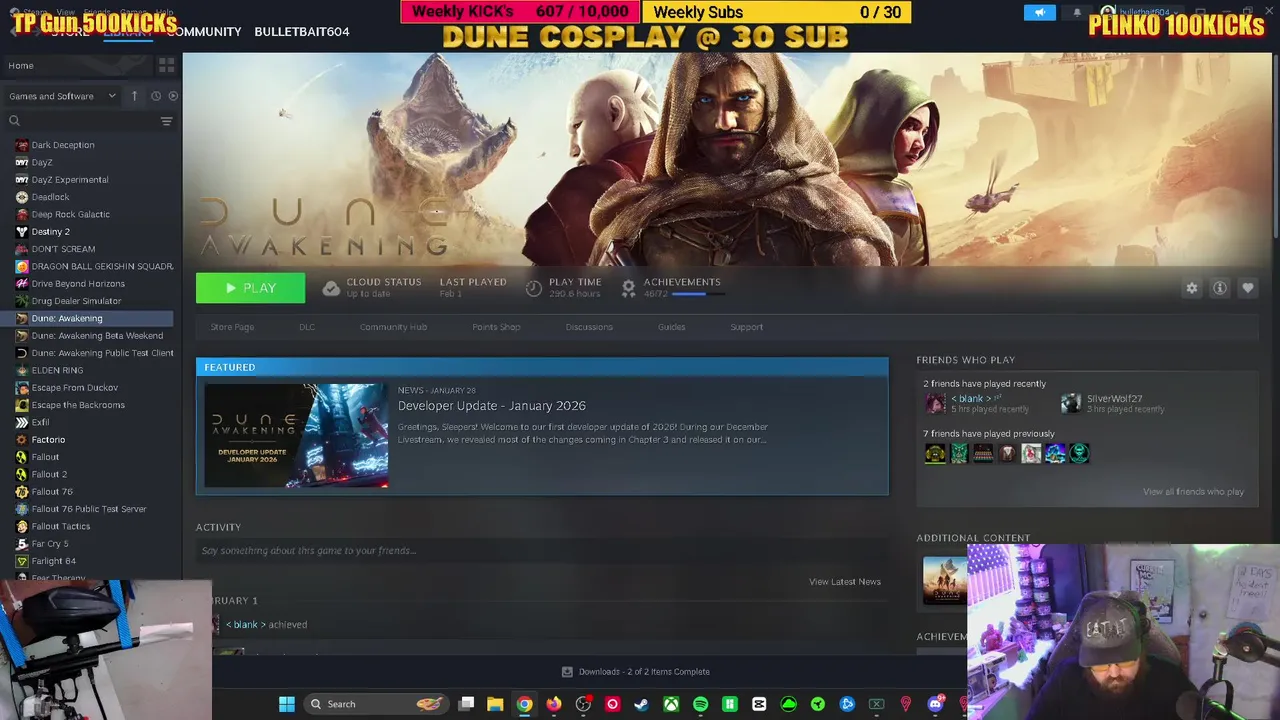Click the Drive Beyond Horizons game icon
Image resolution: width=1280 pixels, height=720 pixels.
pyautogui.click(x=22, y=284)
